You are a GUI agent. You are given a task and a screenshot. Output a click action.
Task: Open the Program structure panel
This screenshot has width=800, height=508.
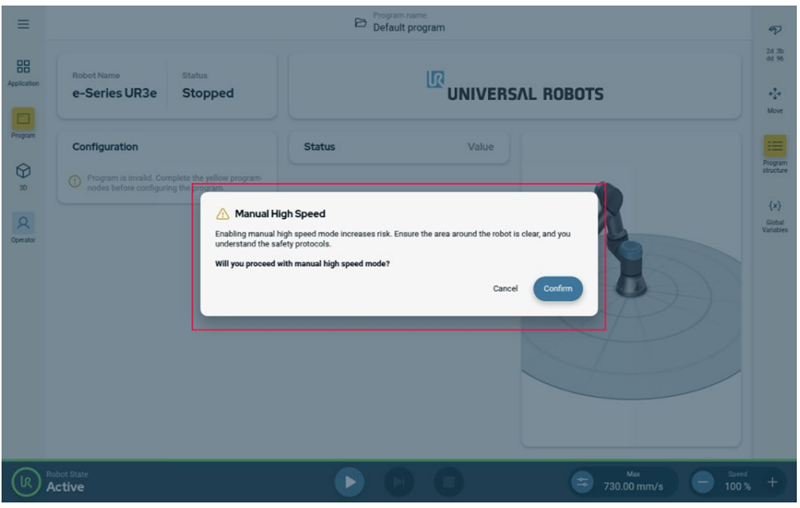coord(774,151)
